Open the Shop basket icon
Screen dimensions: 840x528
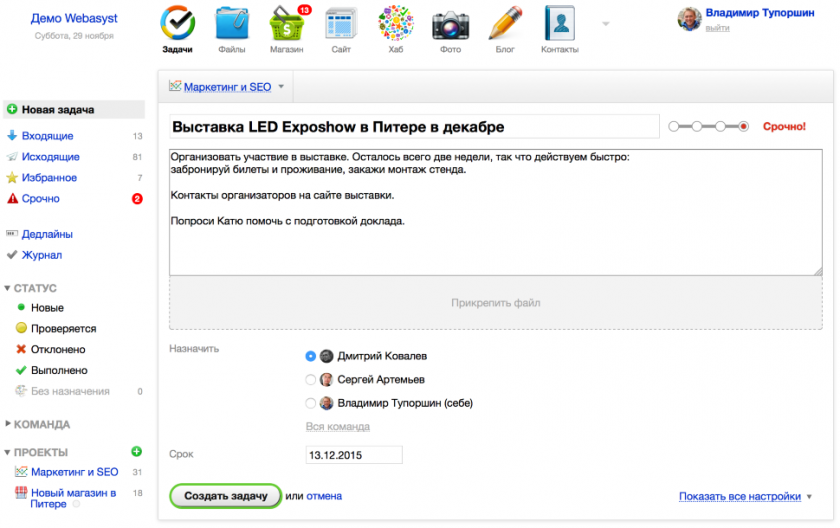[287, 24]
